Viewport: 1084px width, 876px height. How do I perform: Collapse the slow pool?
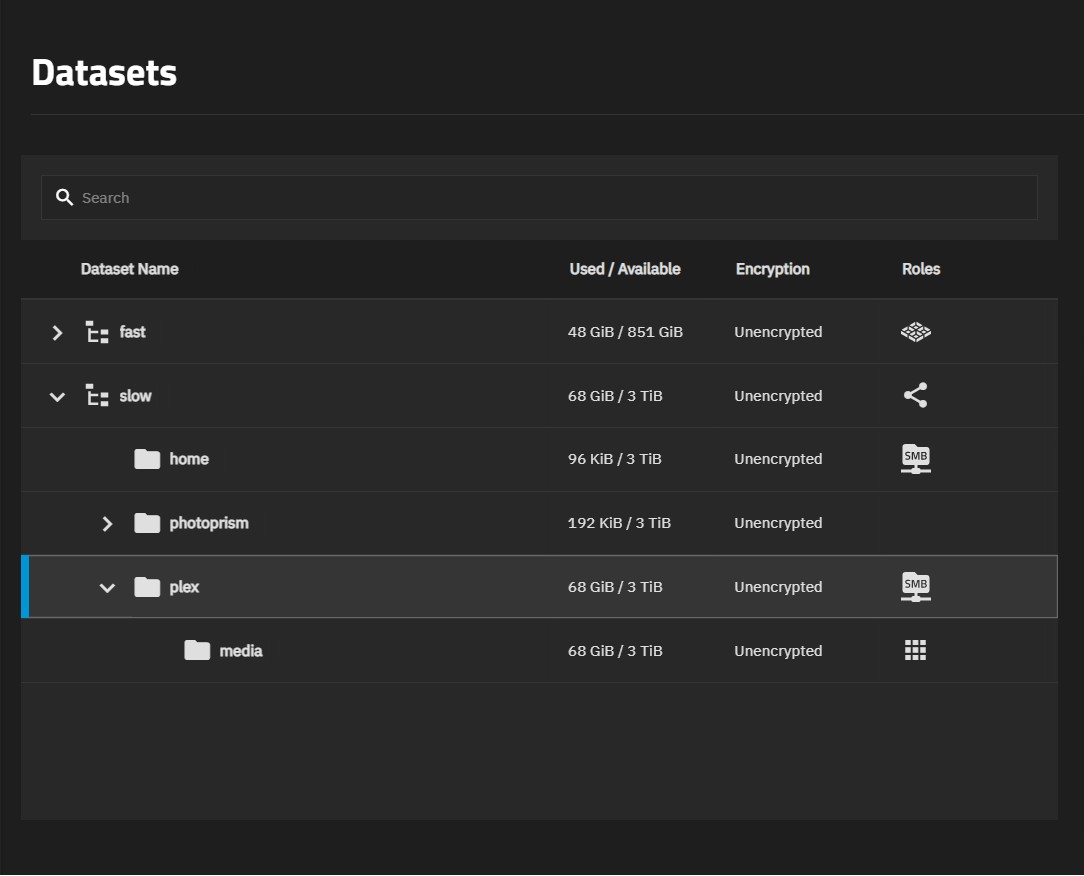(x=57, y=397)
